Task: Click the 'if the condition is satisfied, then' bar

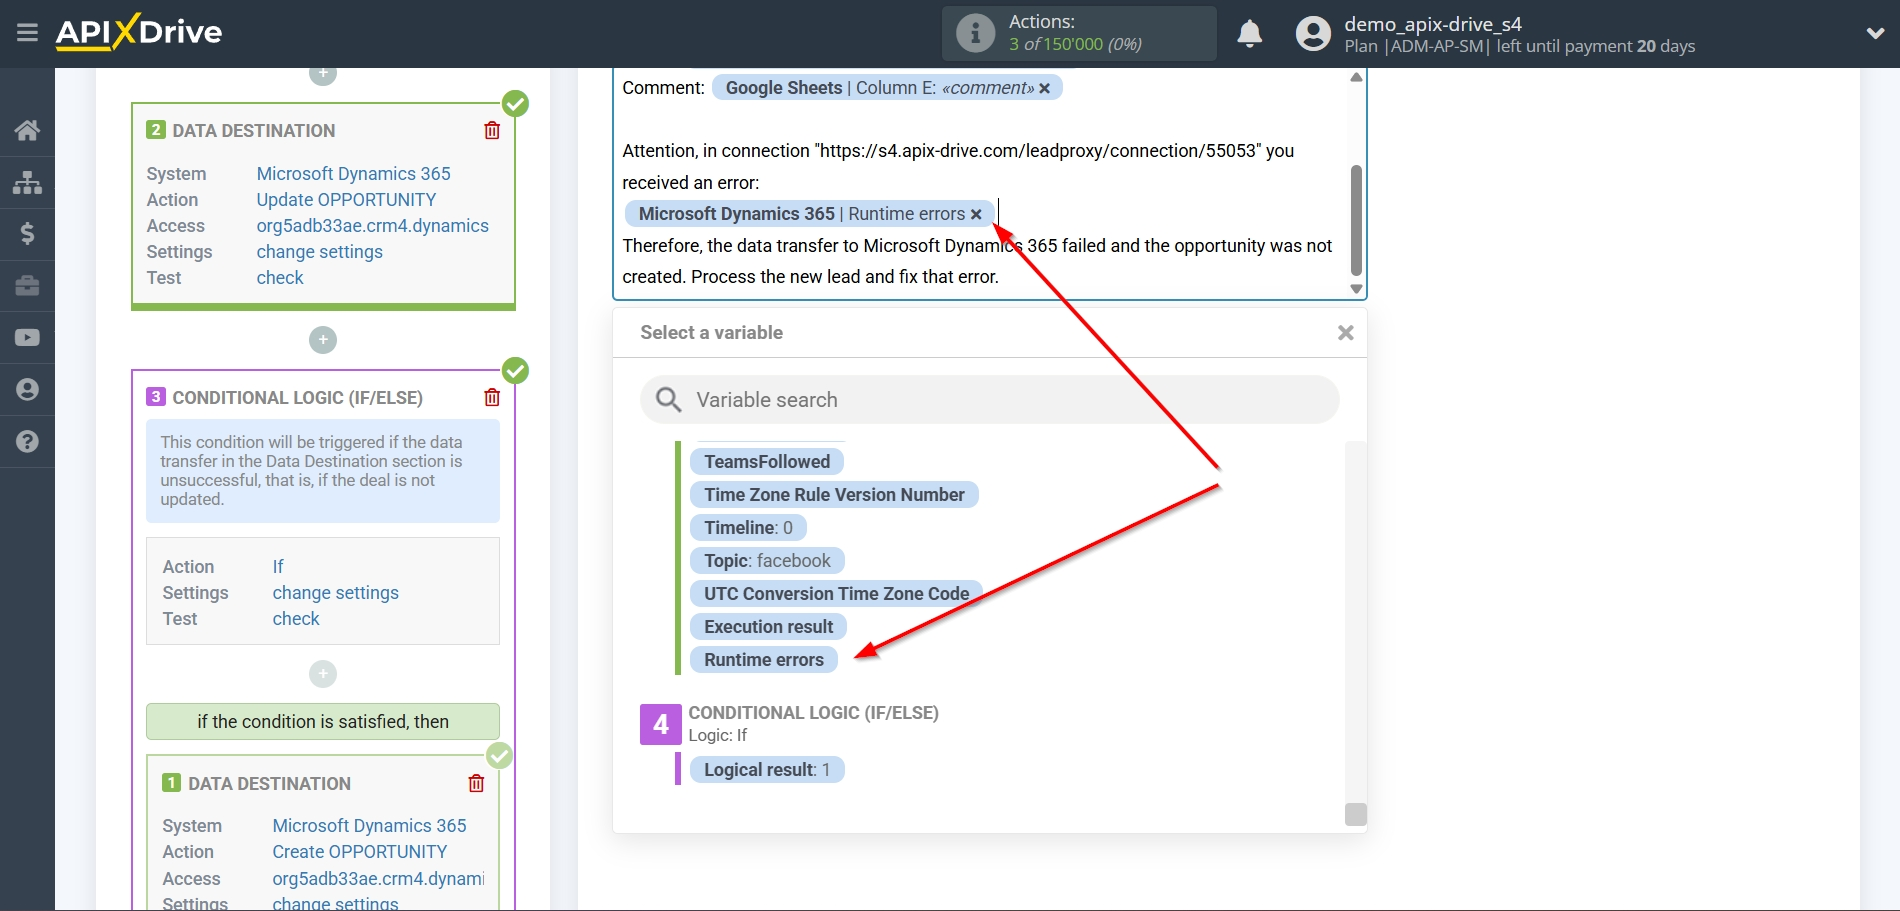Action: [x=323, y=722]
